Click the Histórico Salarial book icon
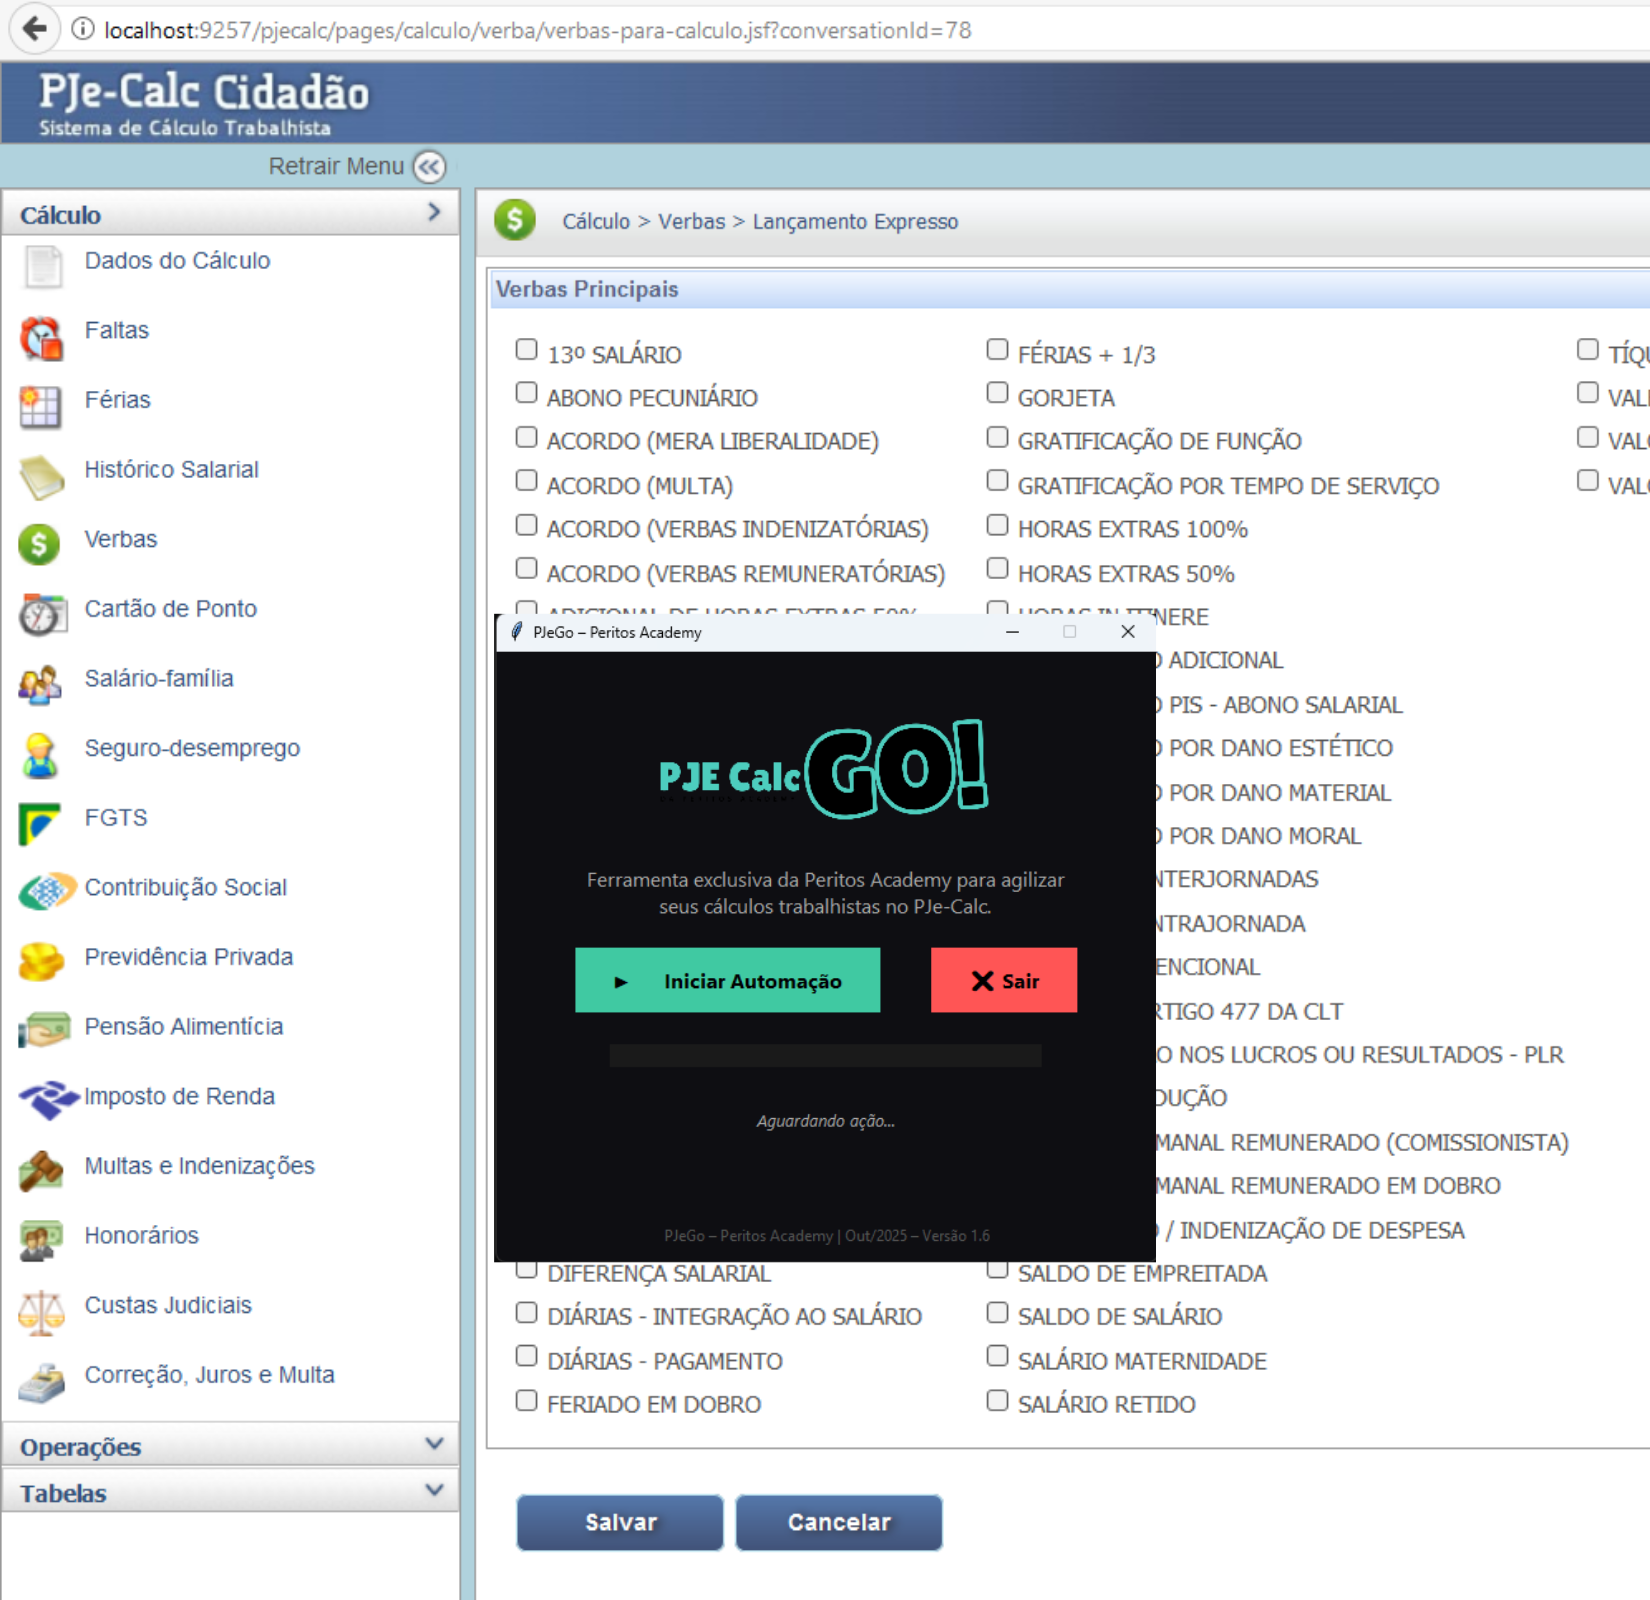Viewport: 1650px width, 1600px height. (41, 477)
